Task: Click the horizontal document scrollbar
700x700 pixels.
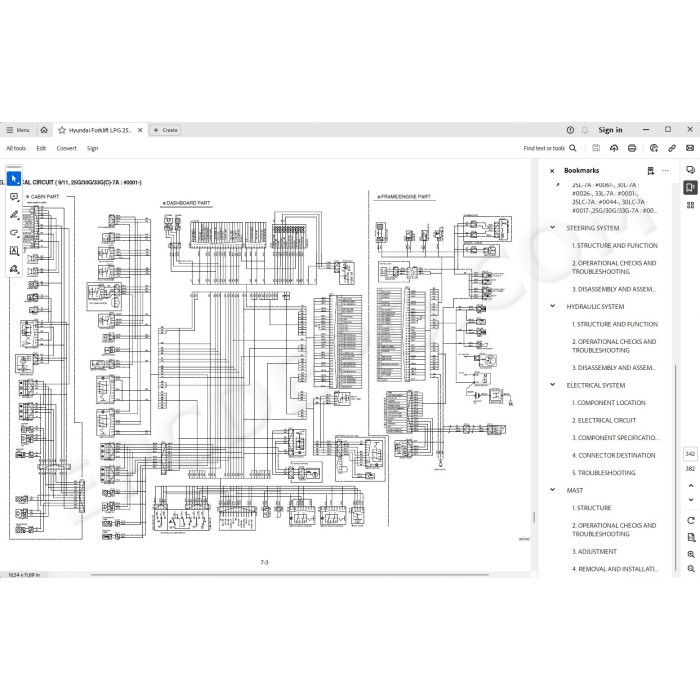Action: coord(290,575)
